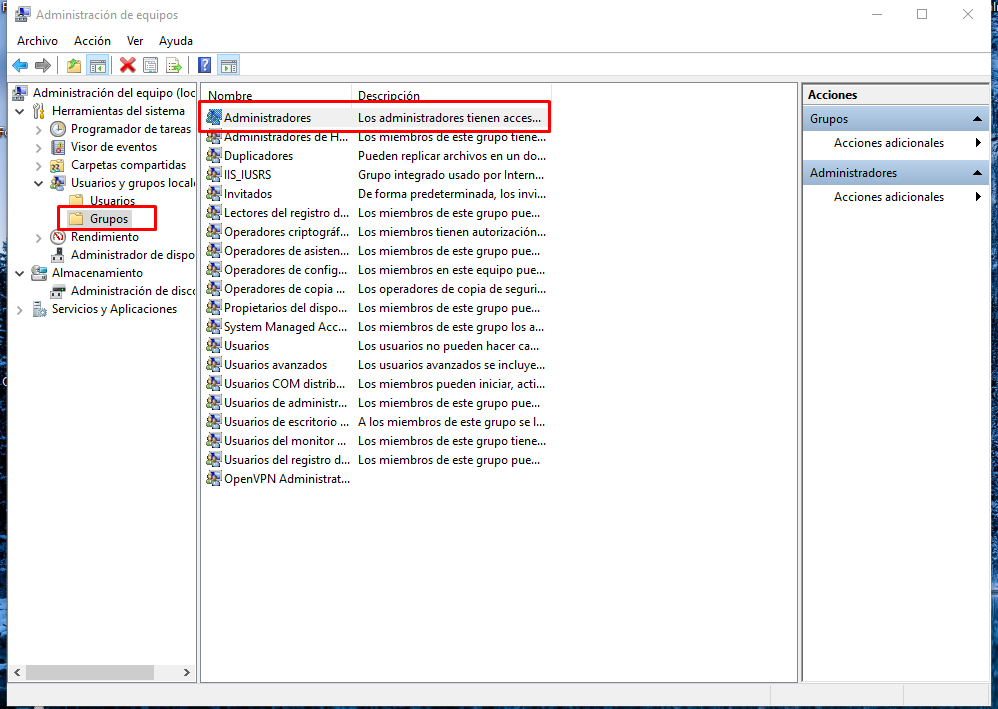998x709 pixels.
Task: Click the Back arrow toolbar icon
Action: 20,66
